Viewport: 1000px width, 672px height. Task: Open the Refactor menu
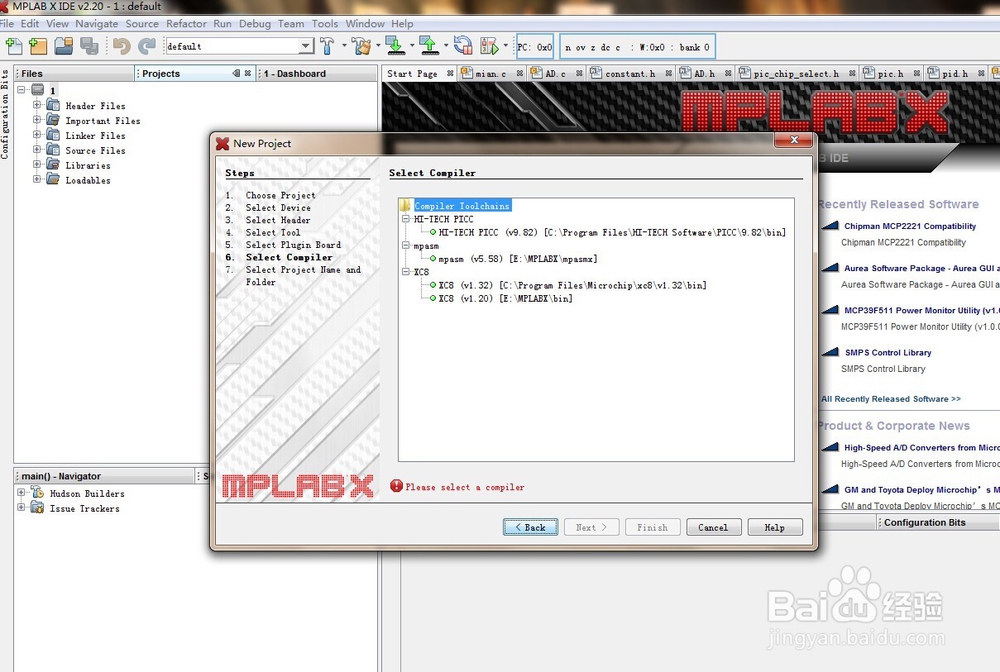pyautogui.click(x=186, y=24)
